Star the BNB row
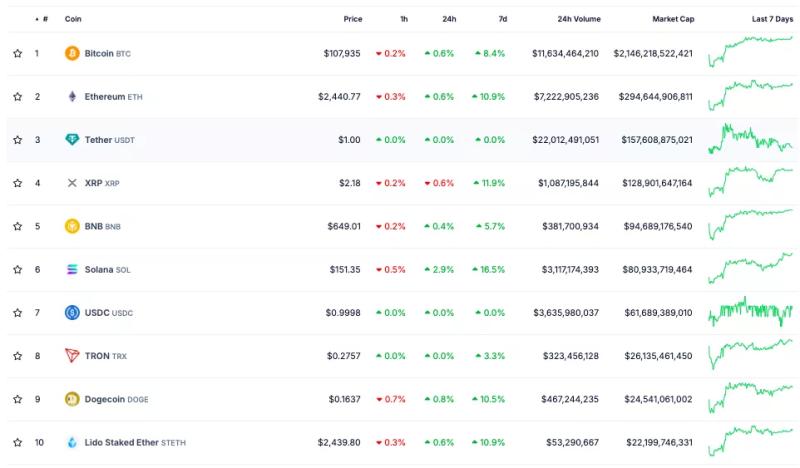Screen dimensions: 800x468 [x=18, y=226]
